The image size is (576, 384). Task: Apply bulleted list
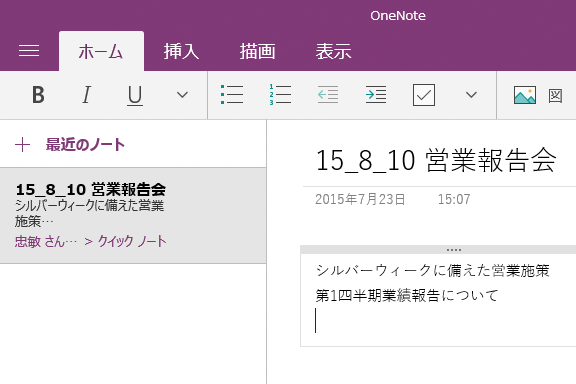[232, 95]
